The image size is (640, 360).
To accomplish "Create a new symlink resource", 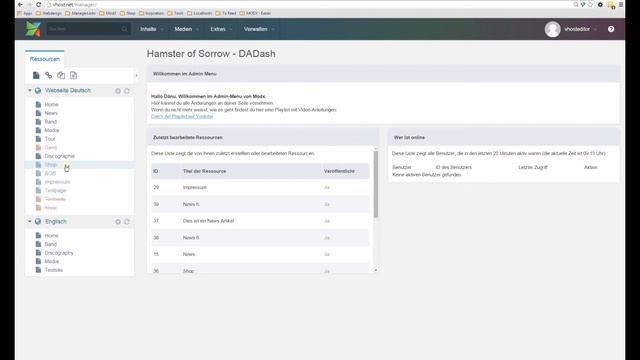I will (61, 75).
